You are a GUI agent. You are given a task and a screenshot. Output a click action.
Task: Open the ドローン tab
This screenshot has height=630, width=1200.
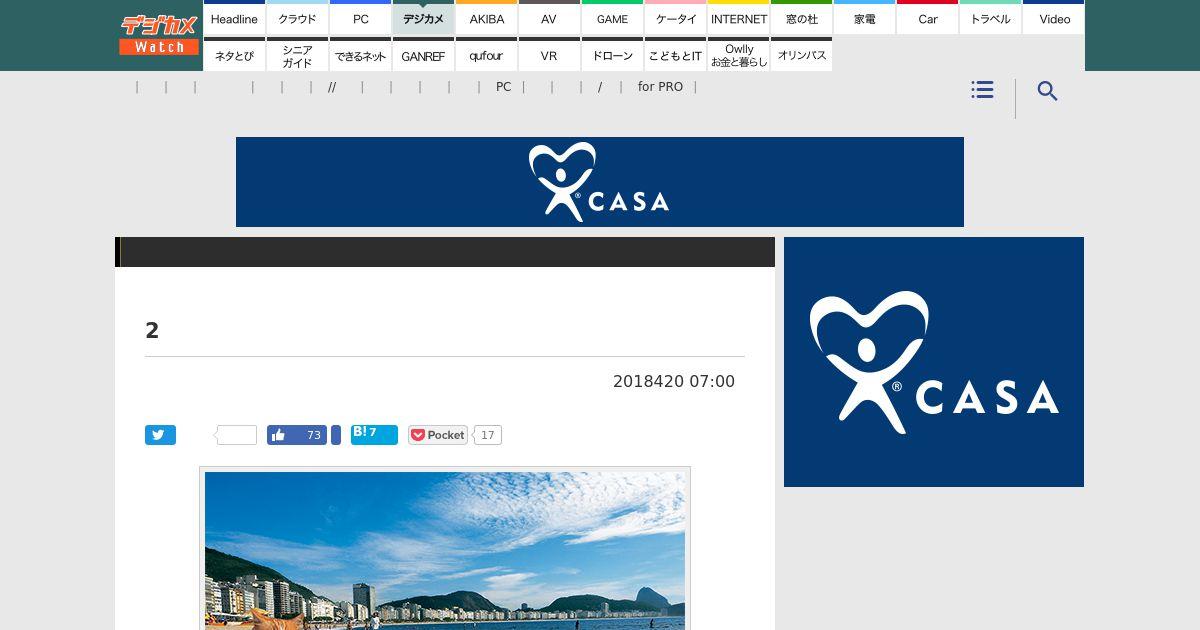coord(612,54)
